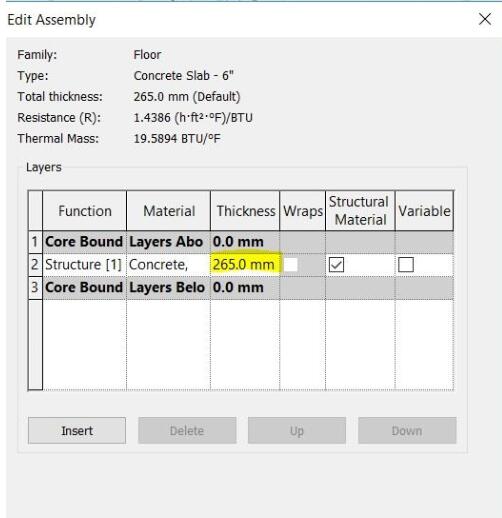Click the Structural Material column header
Image resolution: width=502 pixels, height=518 pixels.
point(360,211)
